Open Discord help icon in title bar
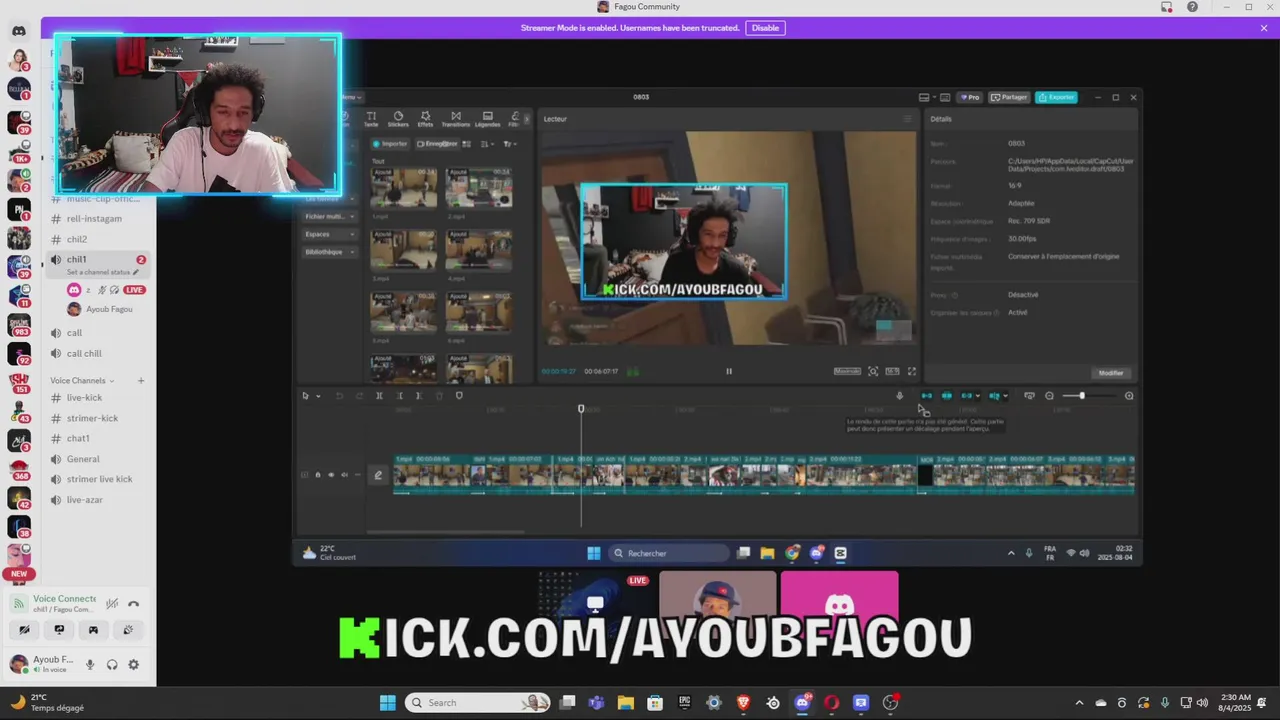Viewport: 1280px width, 720px height. pyautogui.click(x=1192, y=7)
